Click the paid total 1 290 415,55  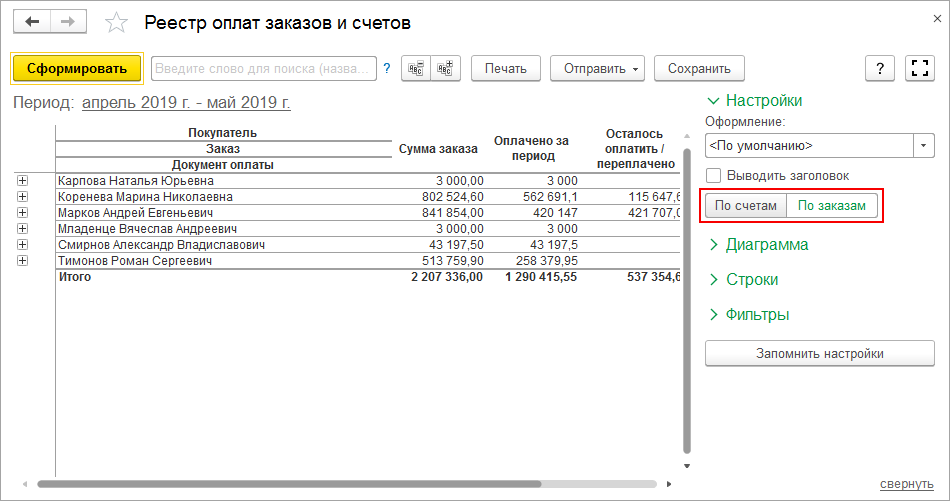point(541,277)
